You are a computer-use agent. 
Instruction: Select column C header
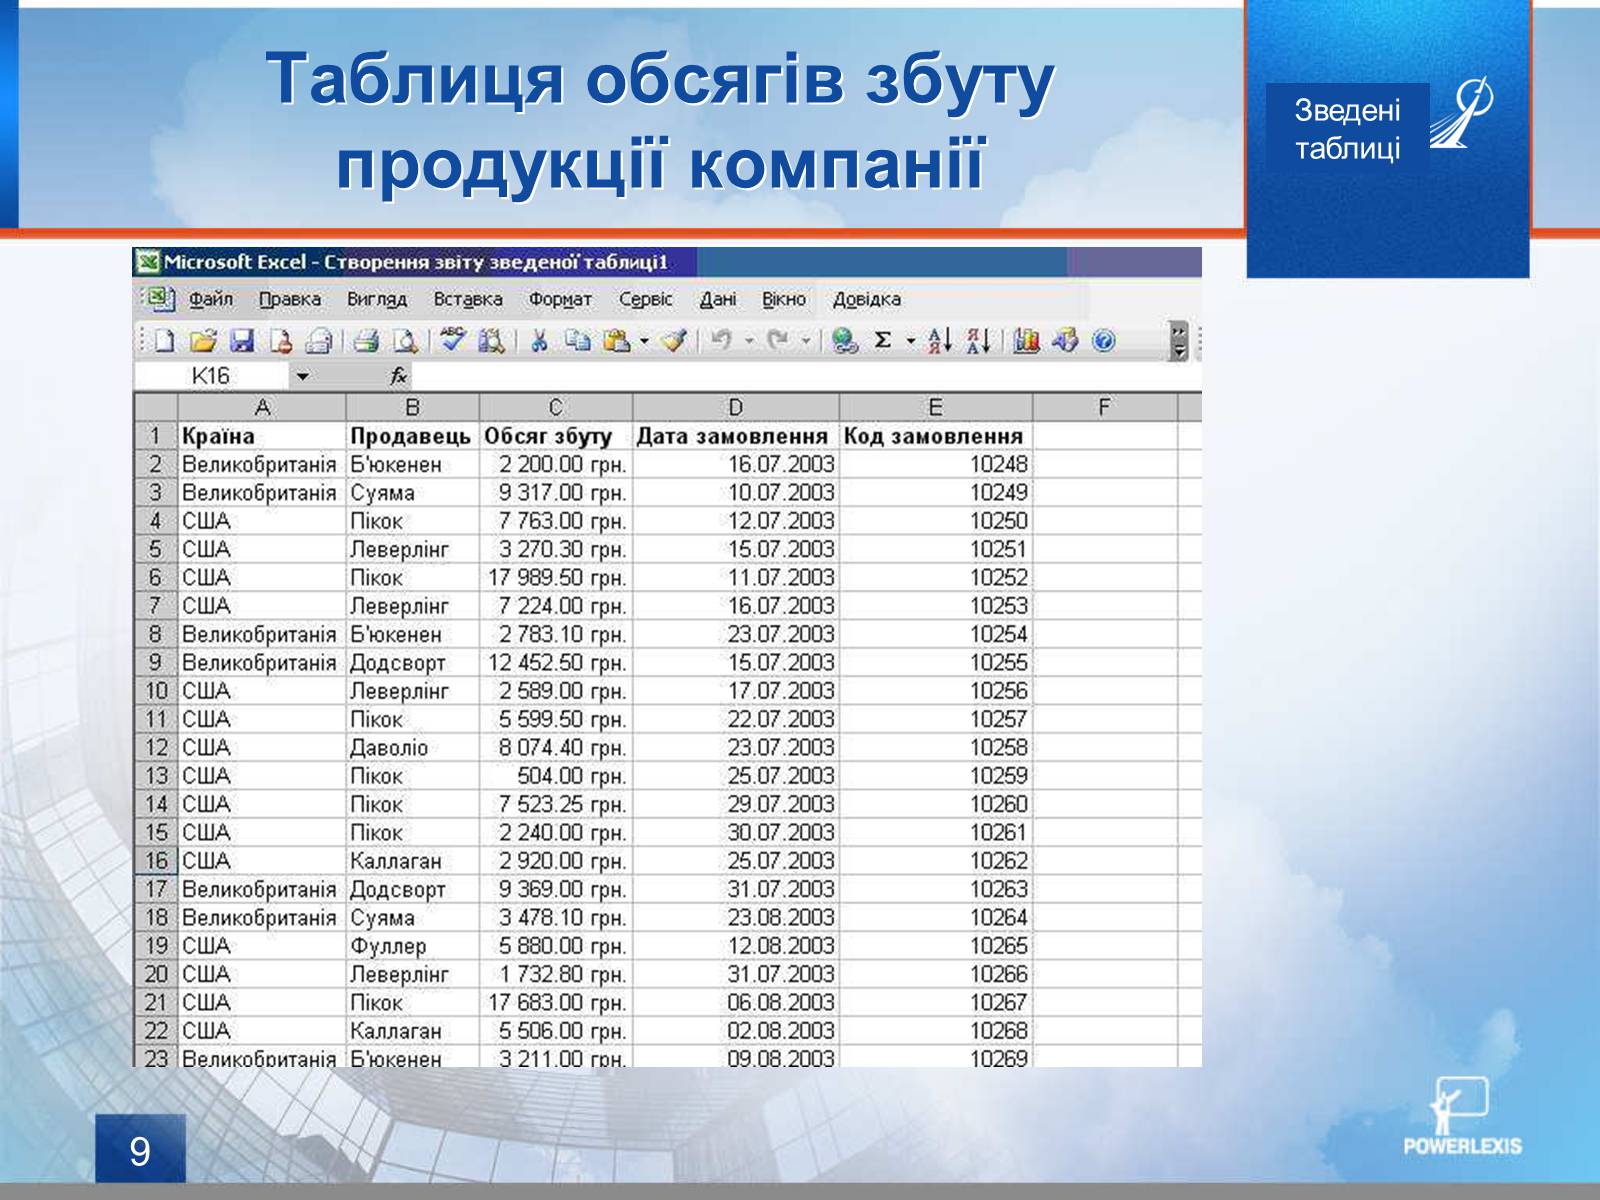coord(556,407)
